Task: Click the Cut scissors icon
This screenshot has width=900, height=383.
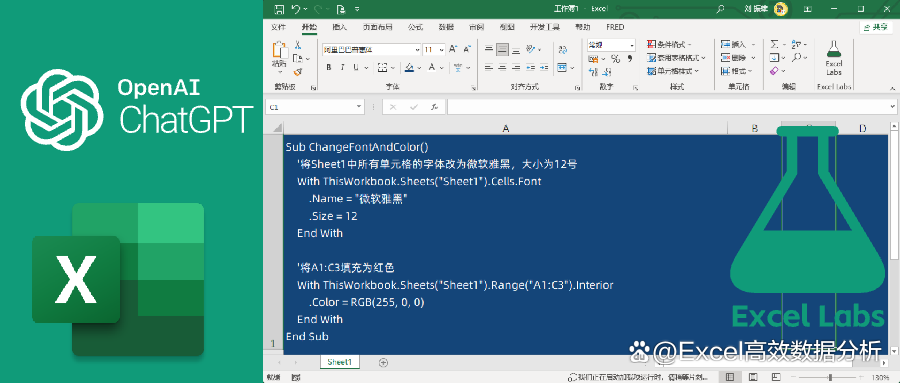Action: coord(298,45)
